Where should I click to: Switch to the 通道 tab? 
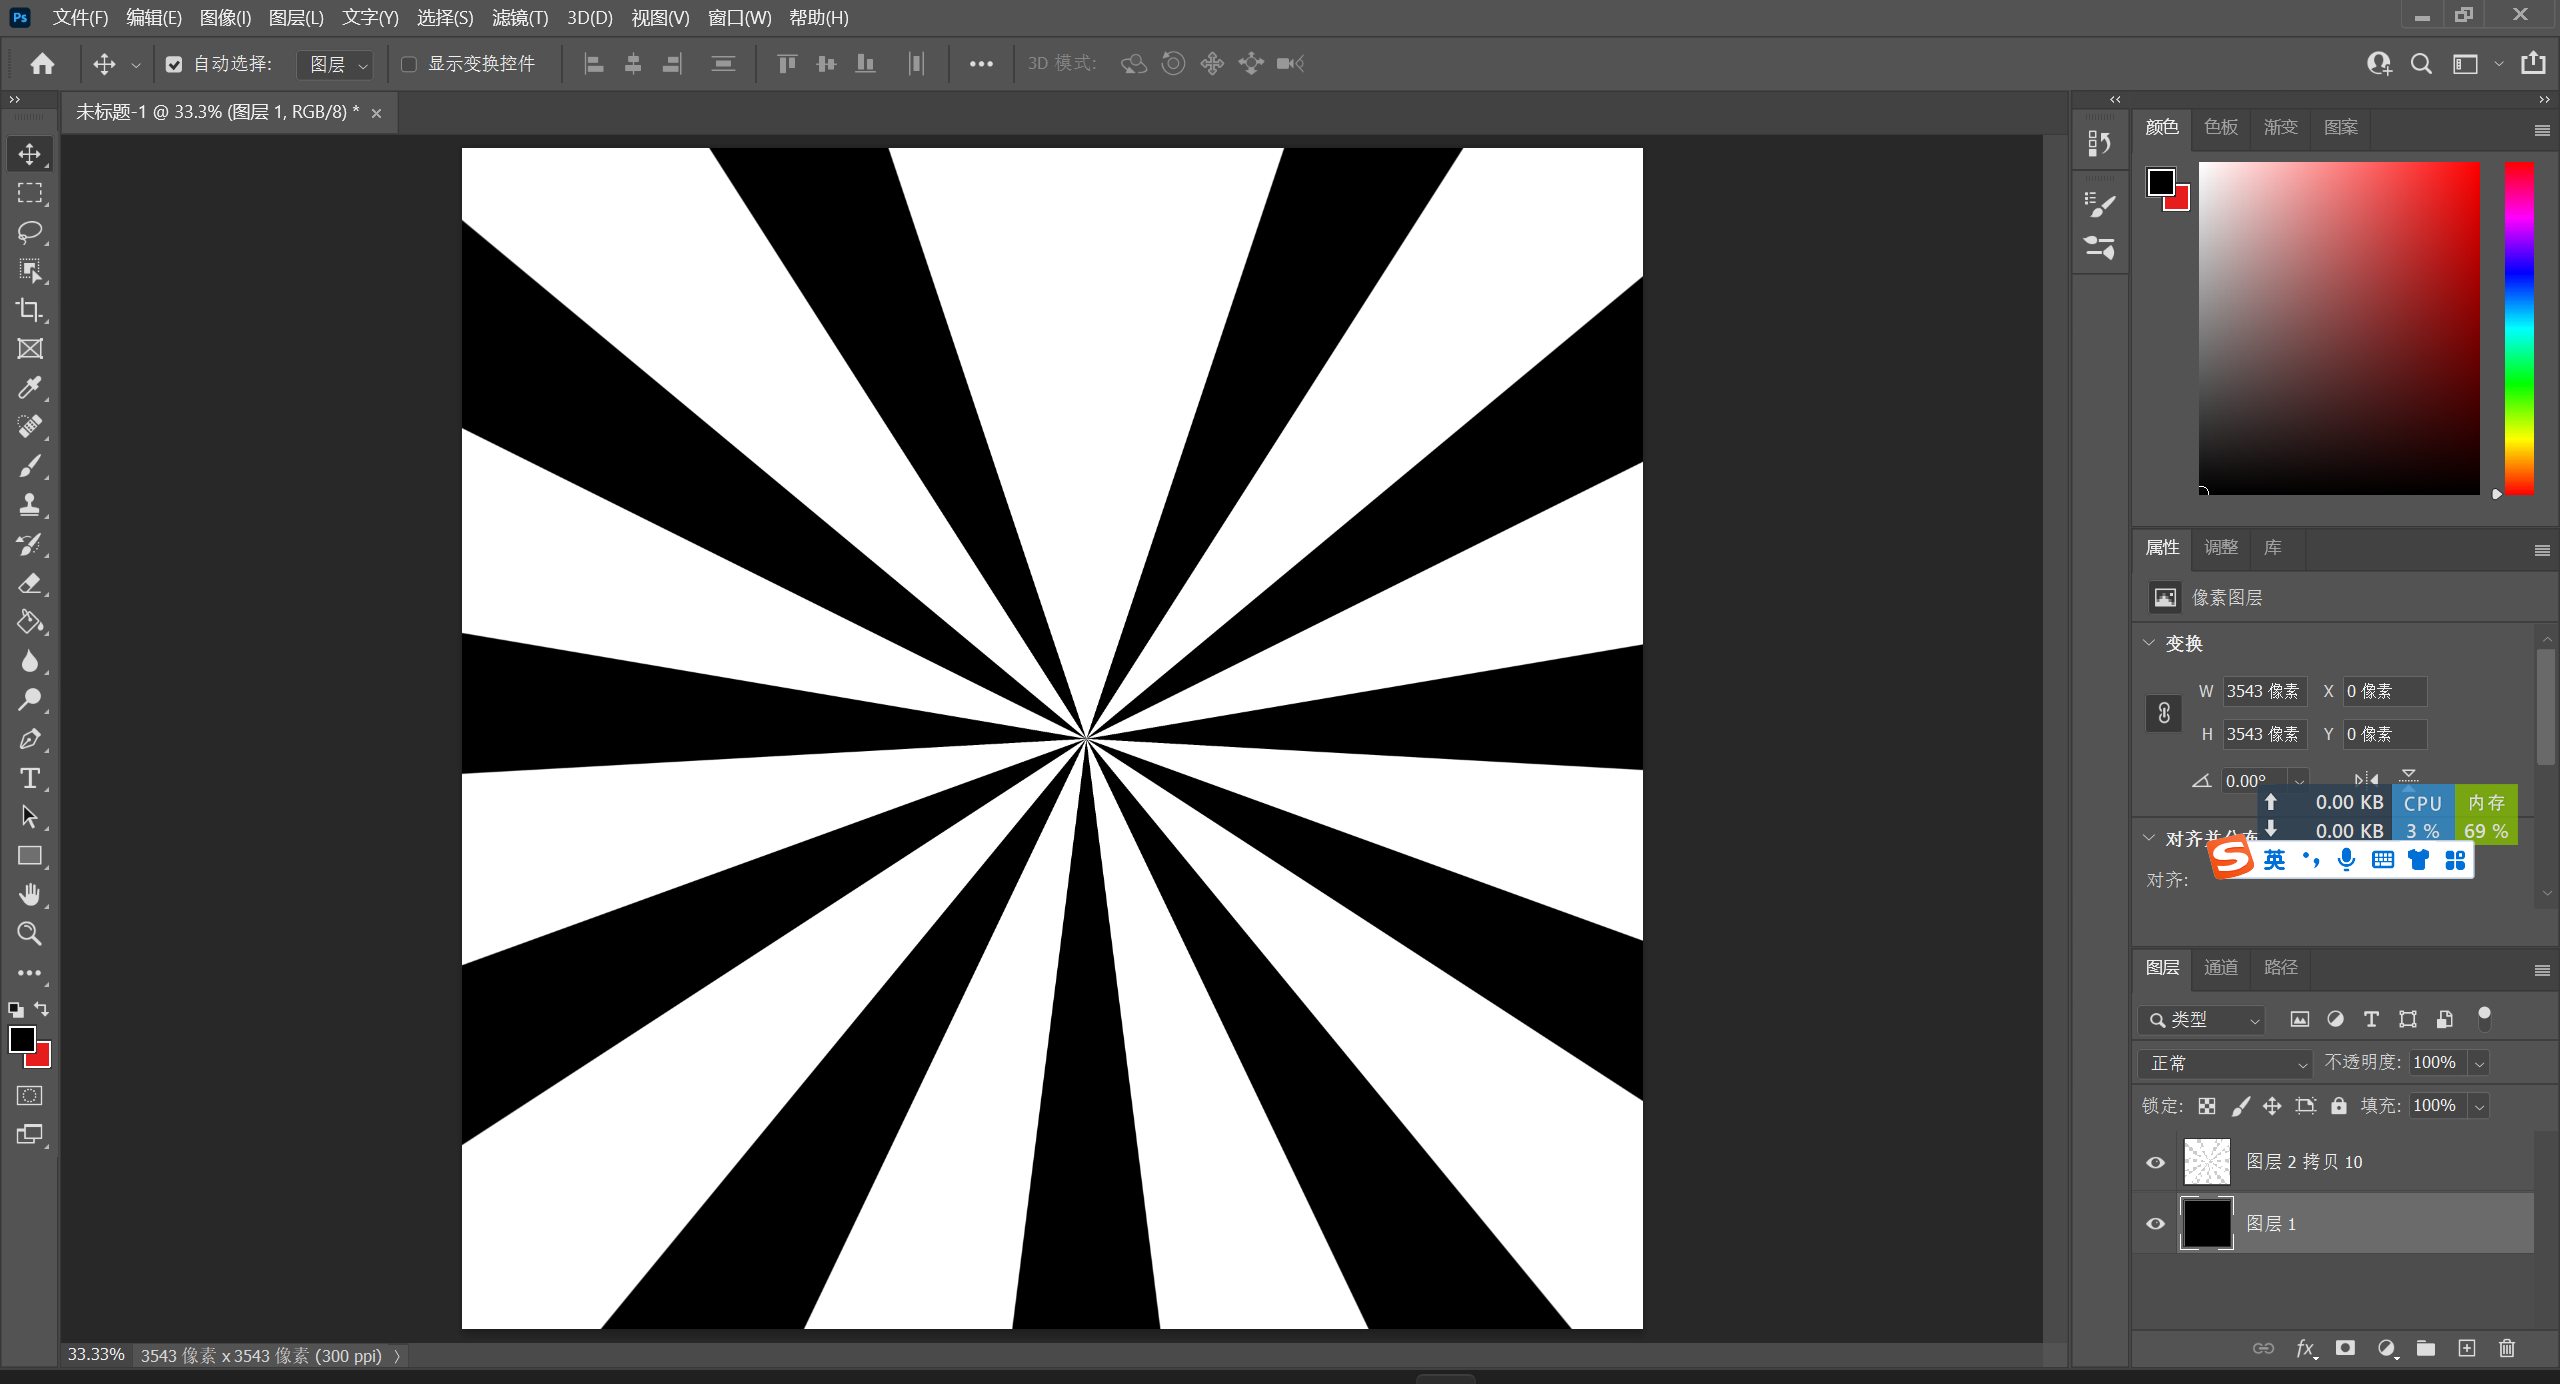pyautogui.click(x=2220, y=967)
